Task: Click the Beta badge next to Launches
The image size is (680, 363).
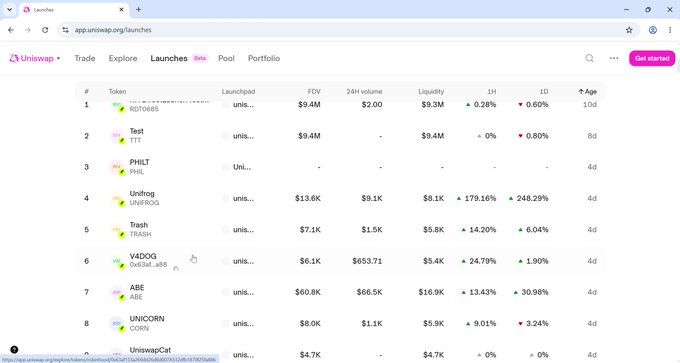Action: click(199, 58)
